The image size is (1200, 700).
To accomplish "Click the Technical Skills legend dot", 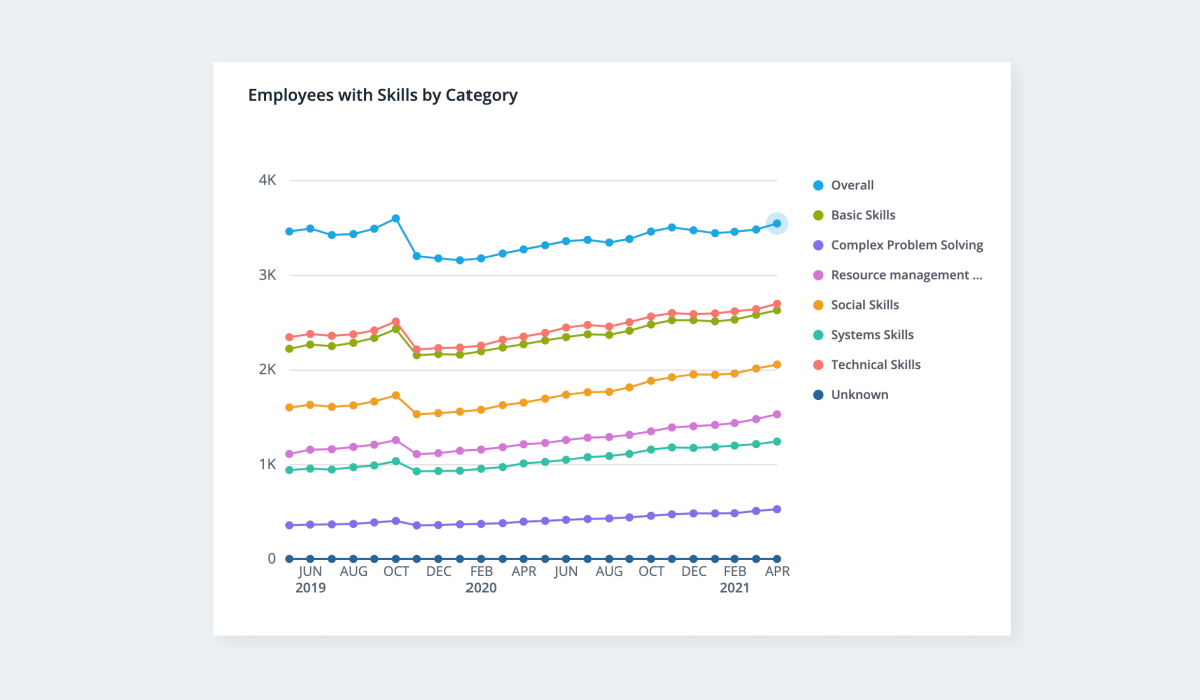I will point(818,365).
